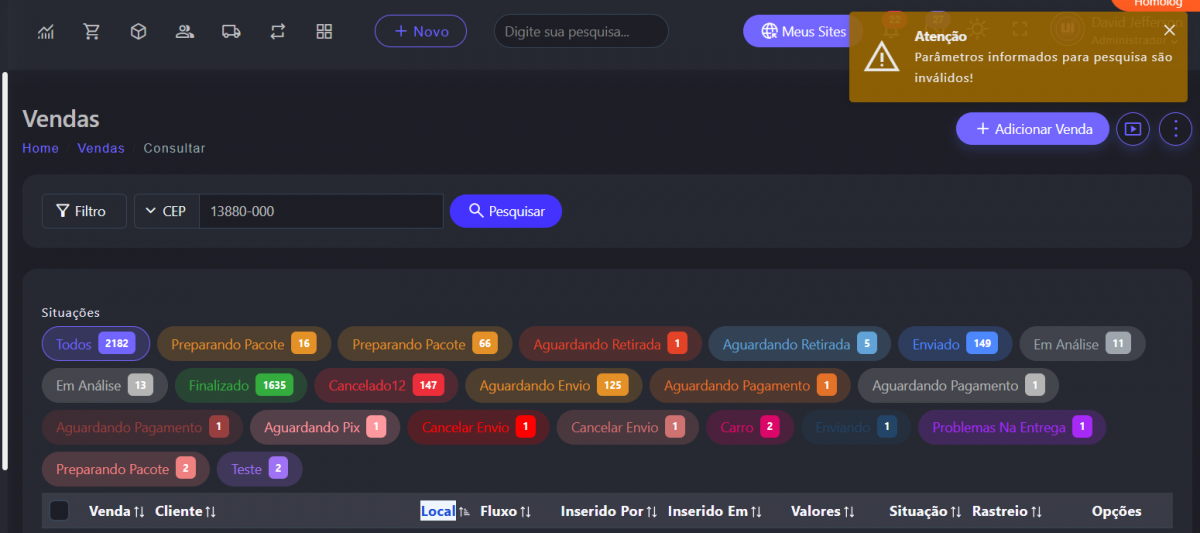Click the delivery truck icon
Screen dimensions: 1200x533
coord(231,31)
